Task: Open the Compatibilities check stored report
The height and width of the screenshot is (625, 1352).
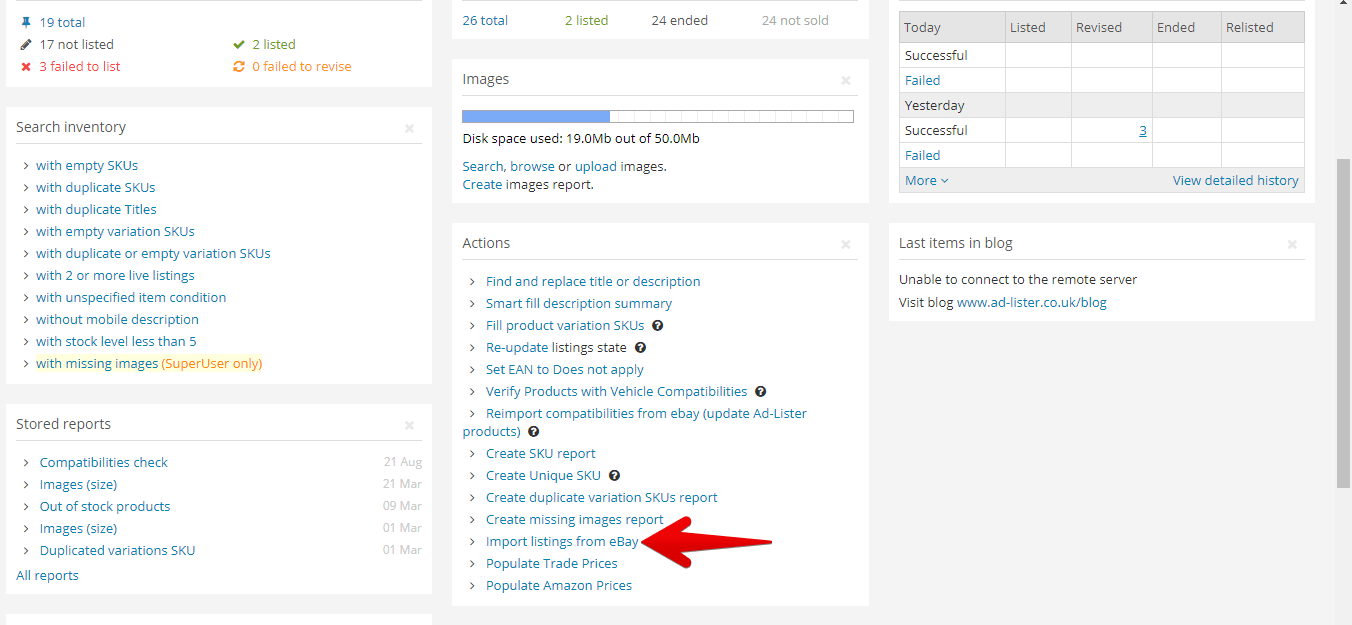Action: point(103,463)
